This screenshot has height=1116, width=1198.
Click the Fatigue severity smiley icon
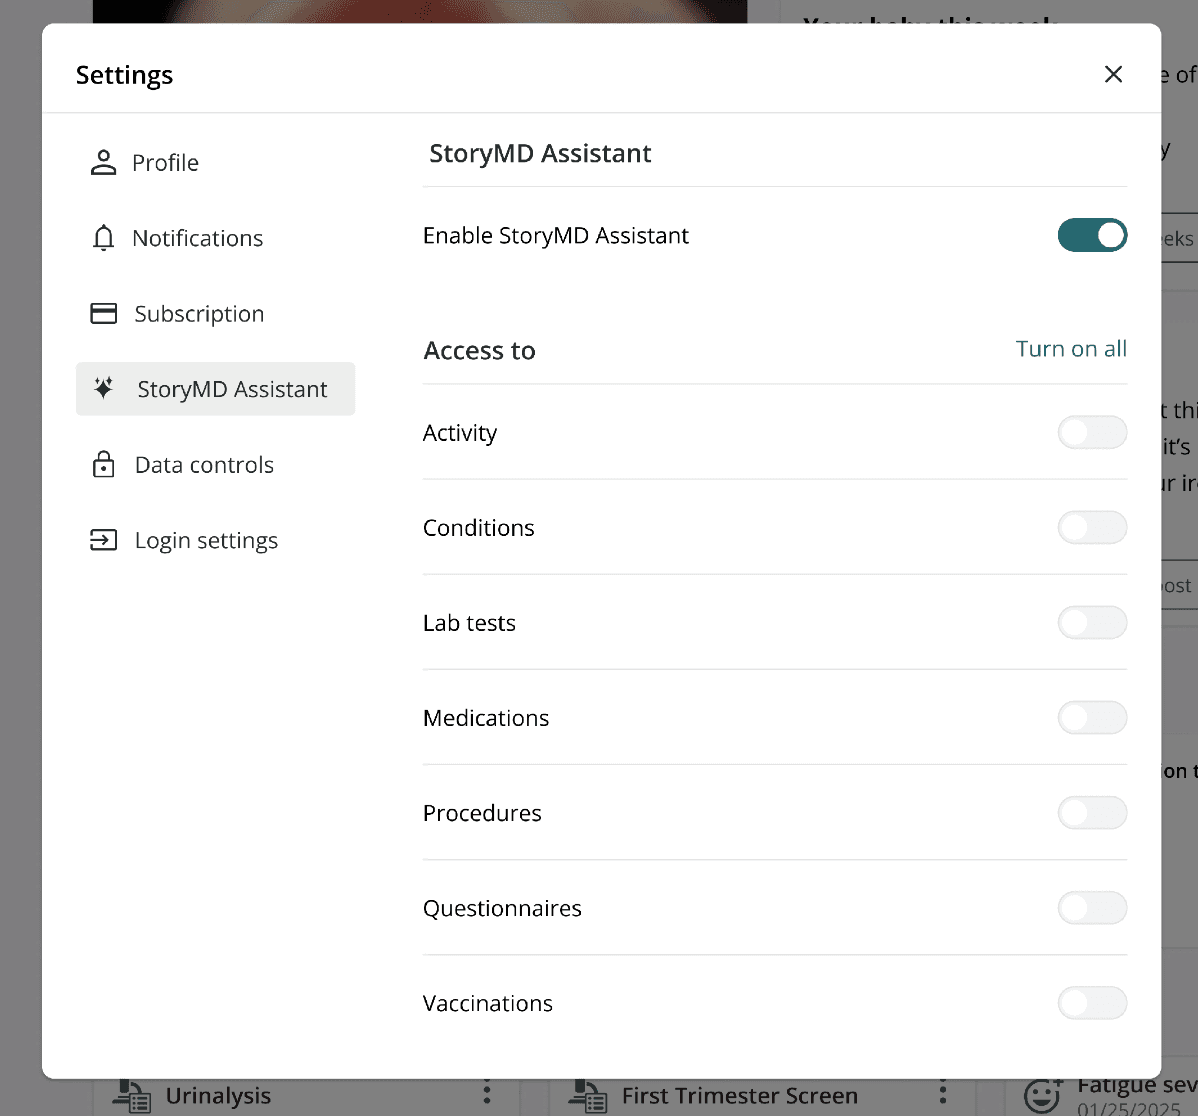(x=1043, y=1095)
